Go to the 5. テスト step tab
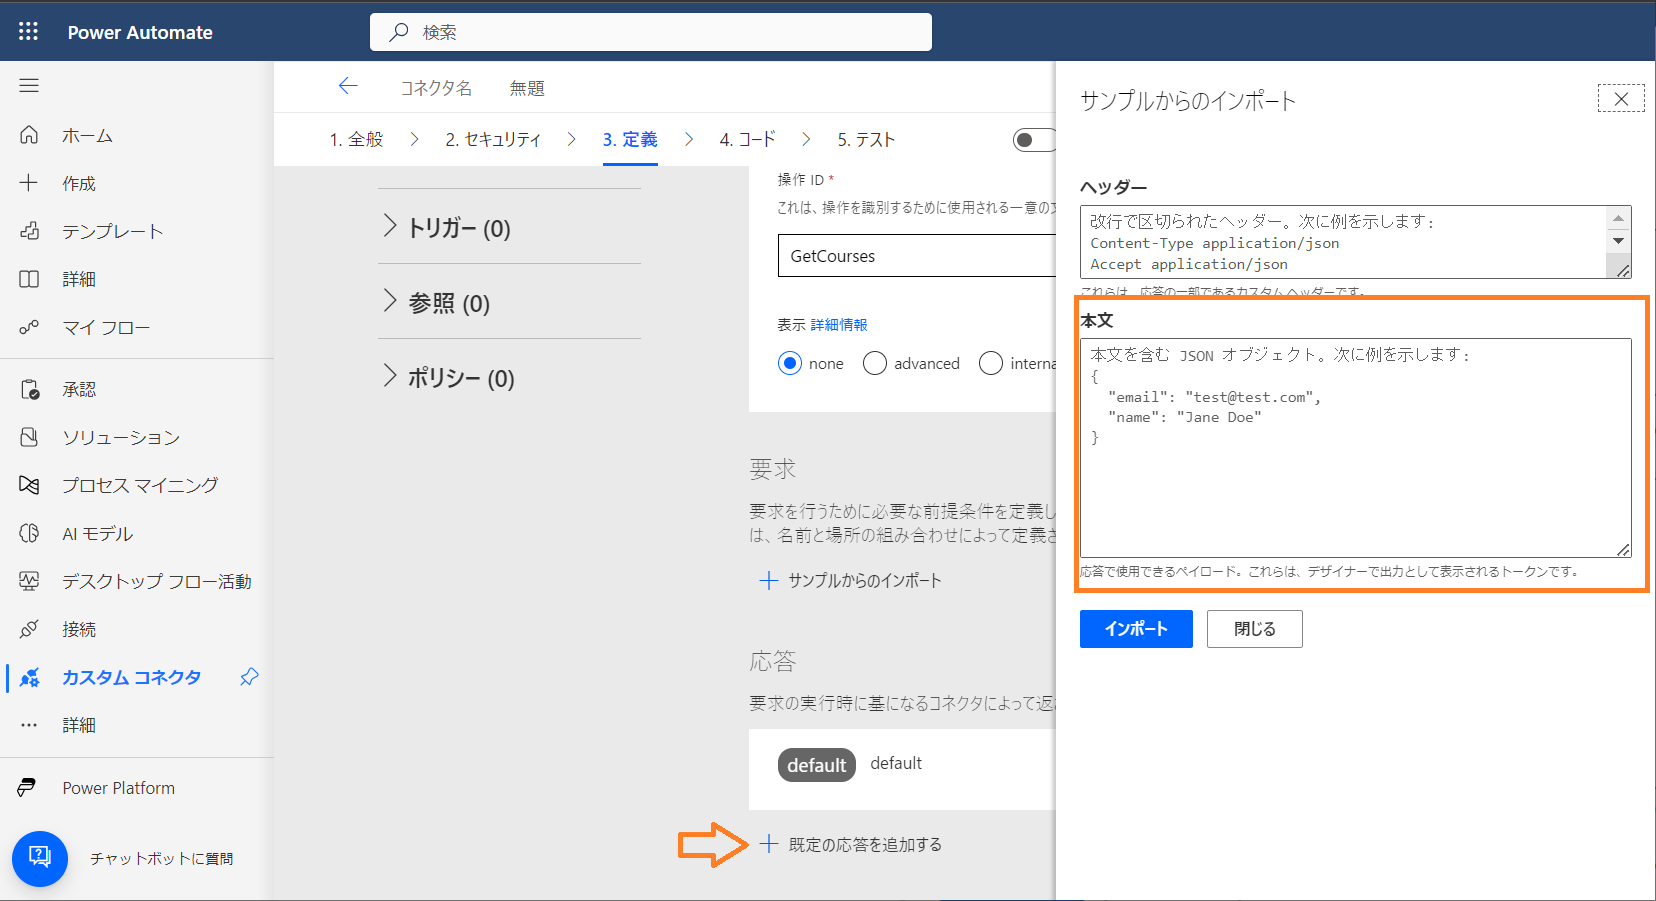This screenshot has width=1656, height=901. pyautogui.click(x=866, y=140)
